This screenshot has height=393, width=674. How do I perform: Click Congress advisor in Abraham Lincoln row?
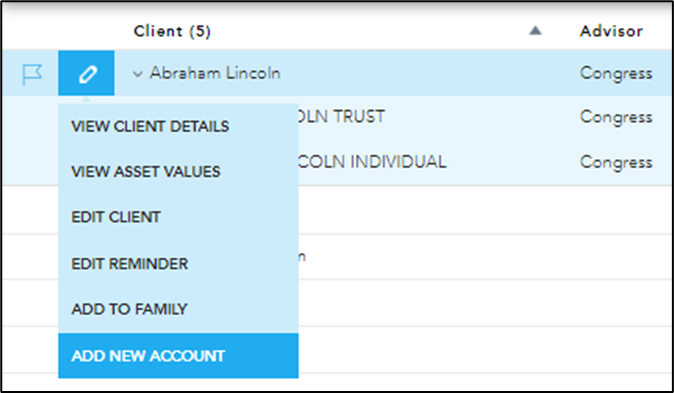point(616,74)
